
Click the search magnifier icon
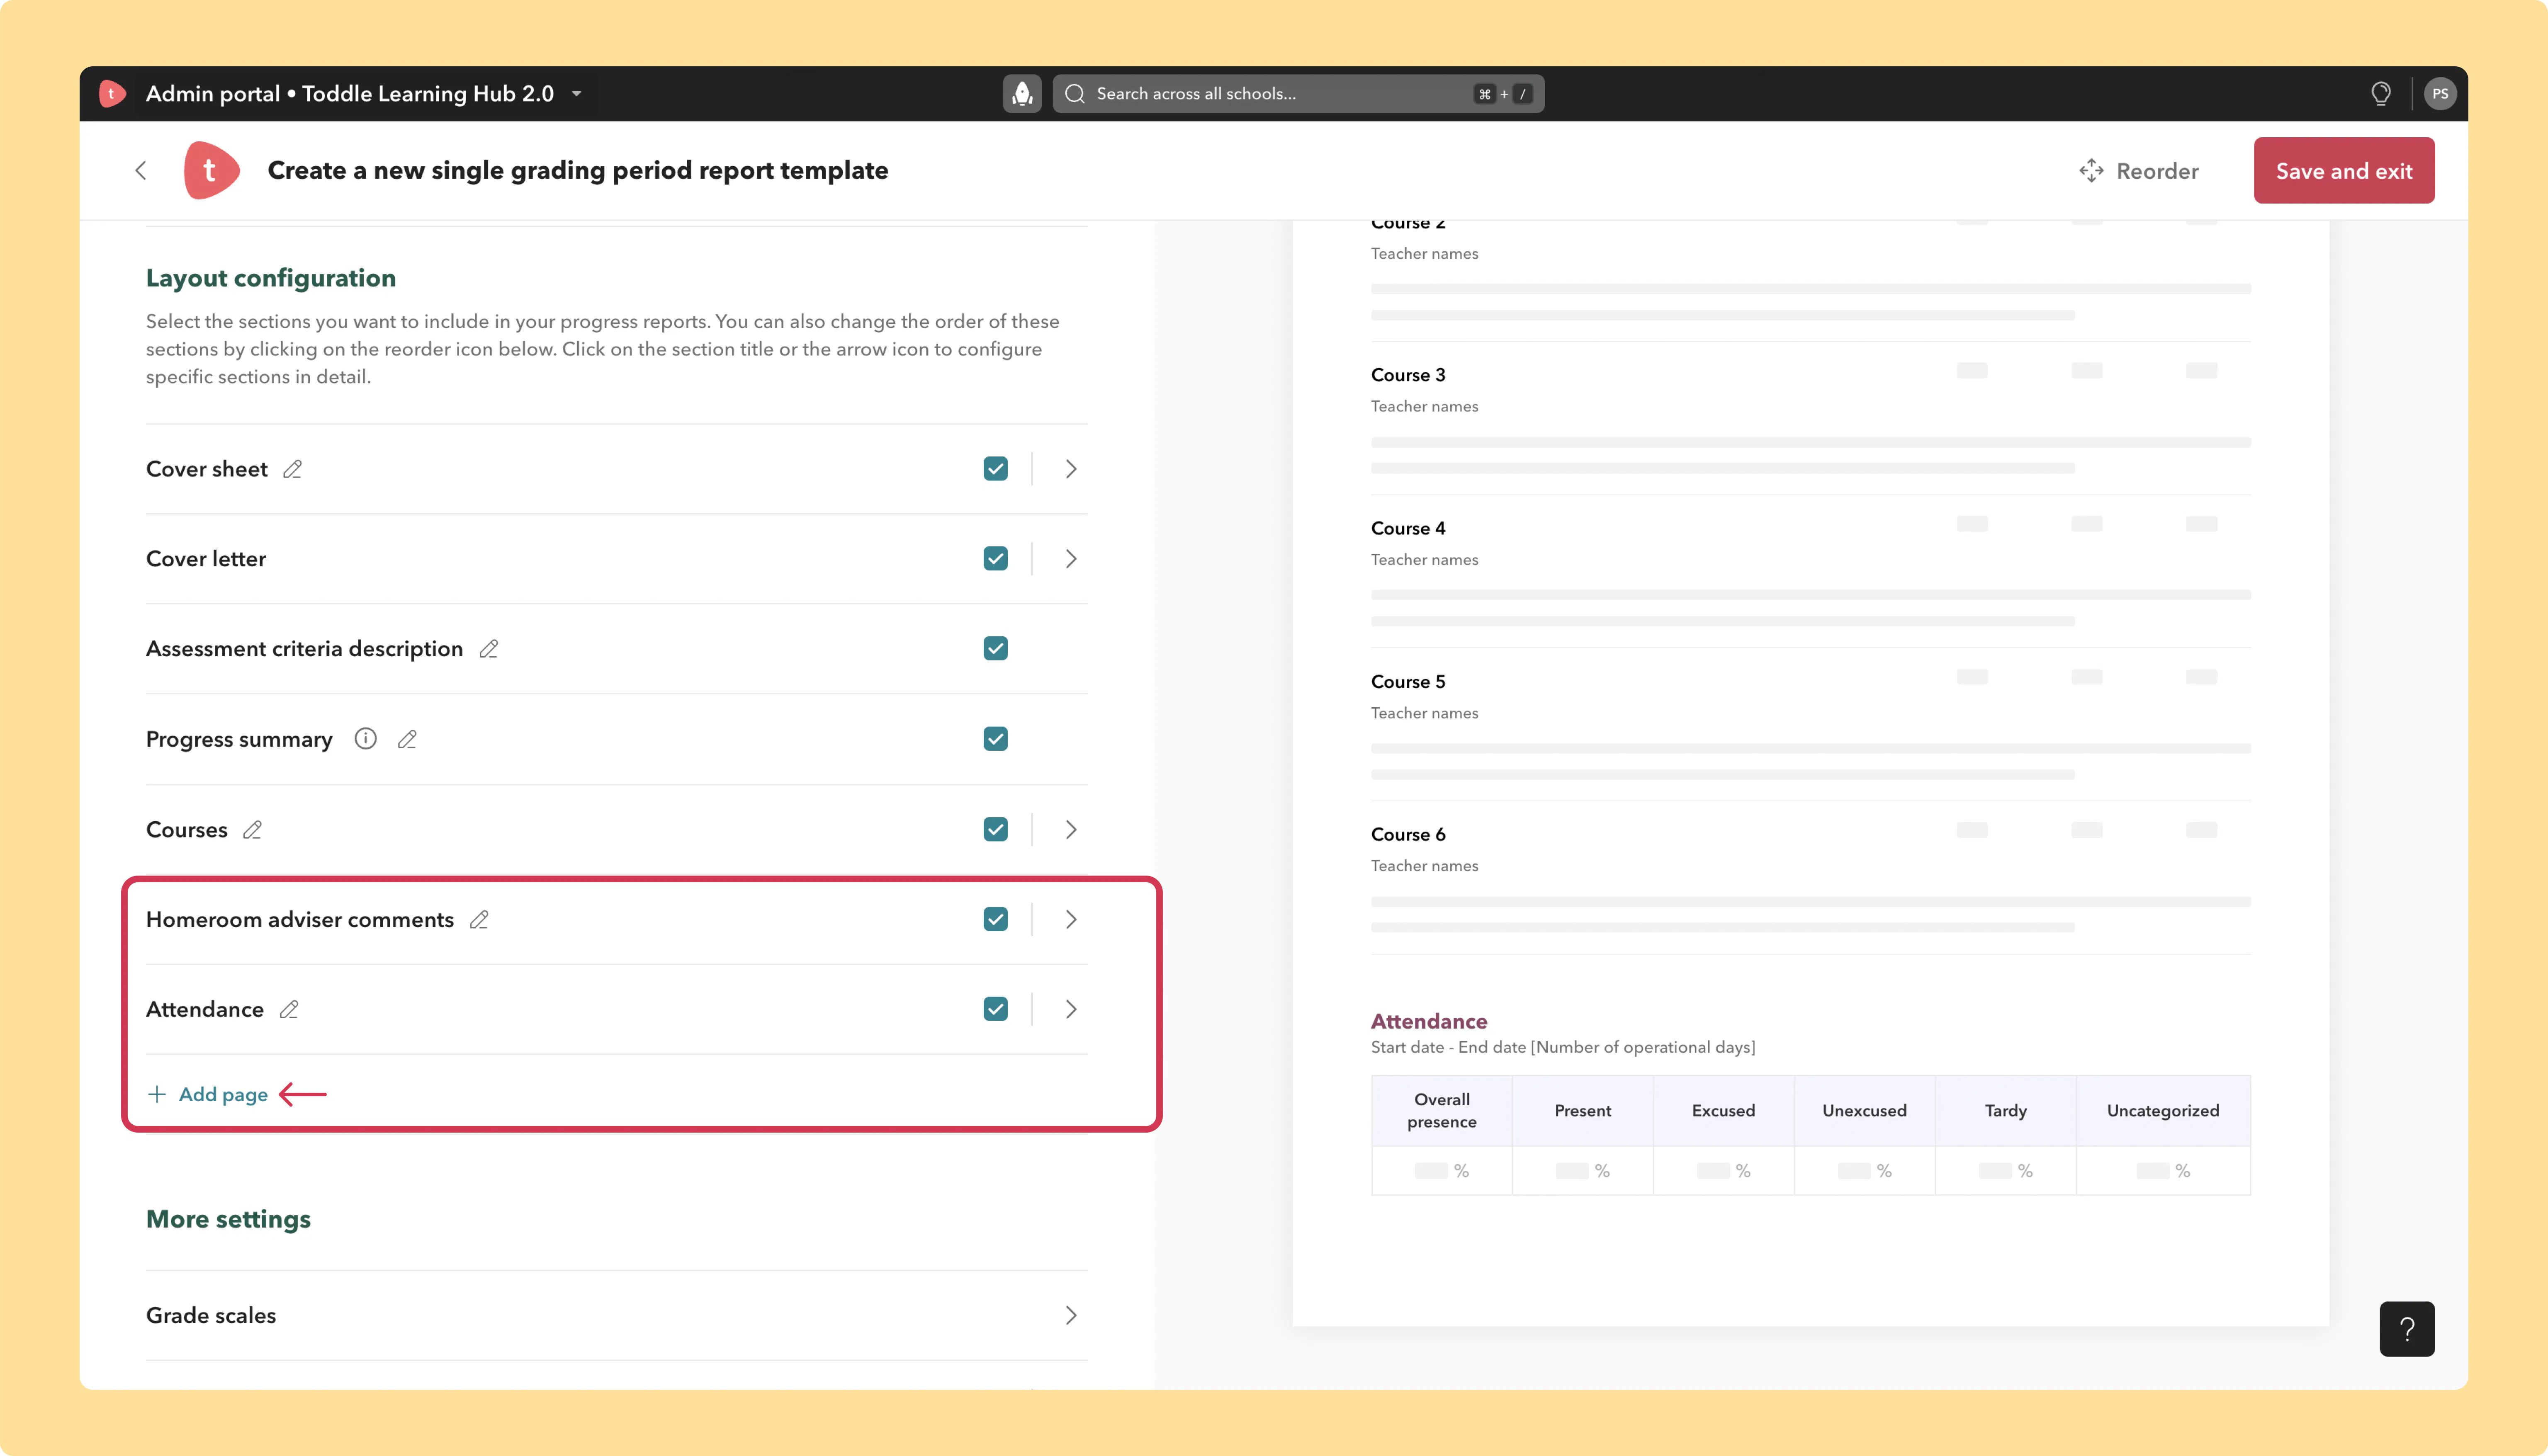[x=1075, y=94]
